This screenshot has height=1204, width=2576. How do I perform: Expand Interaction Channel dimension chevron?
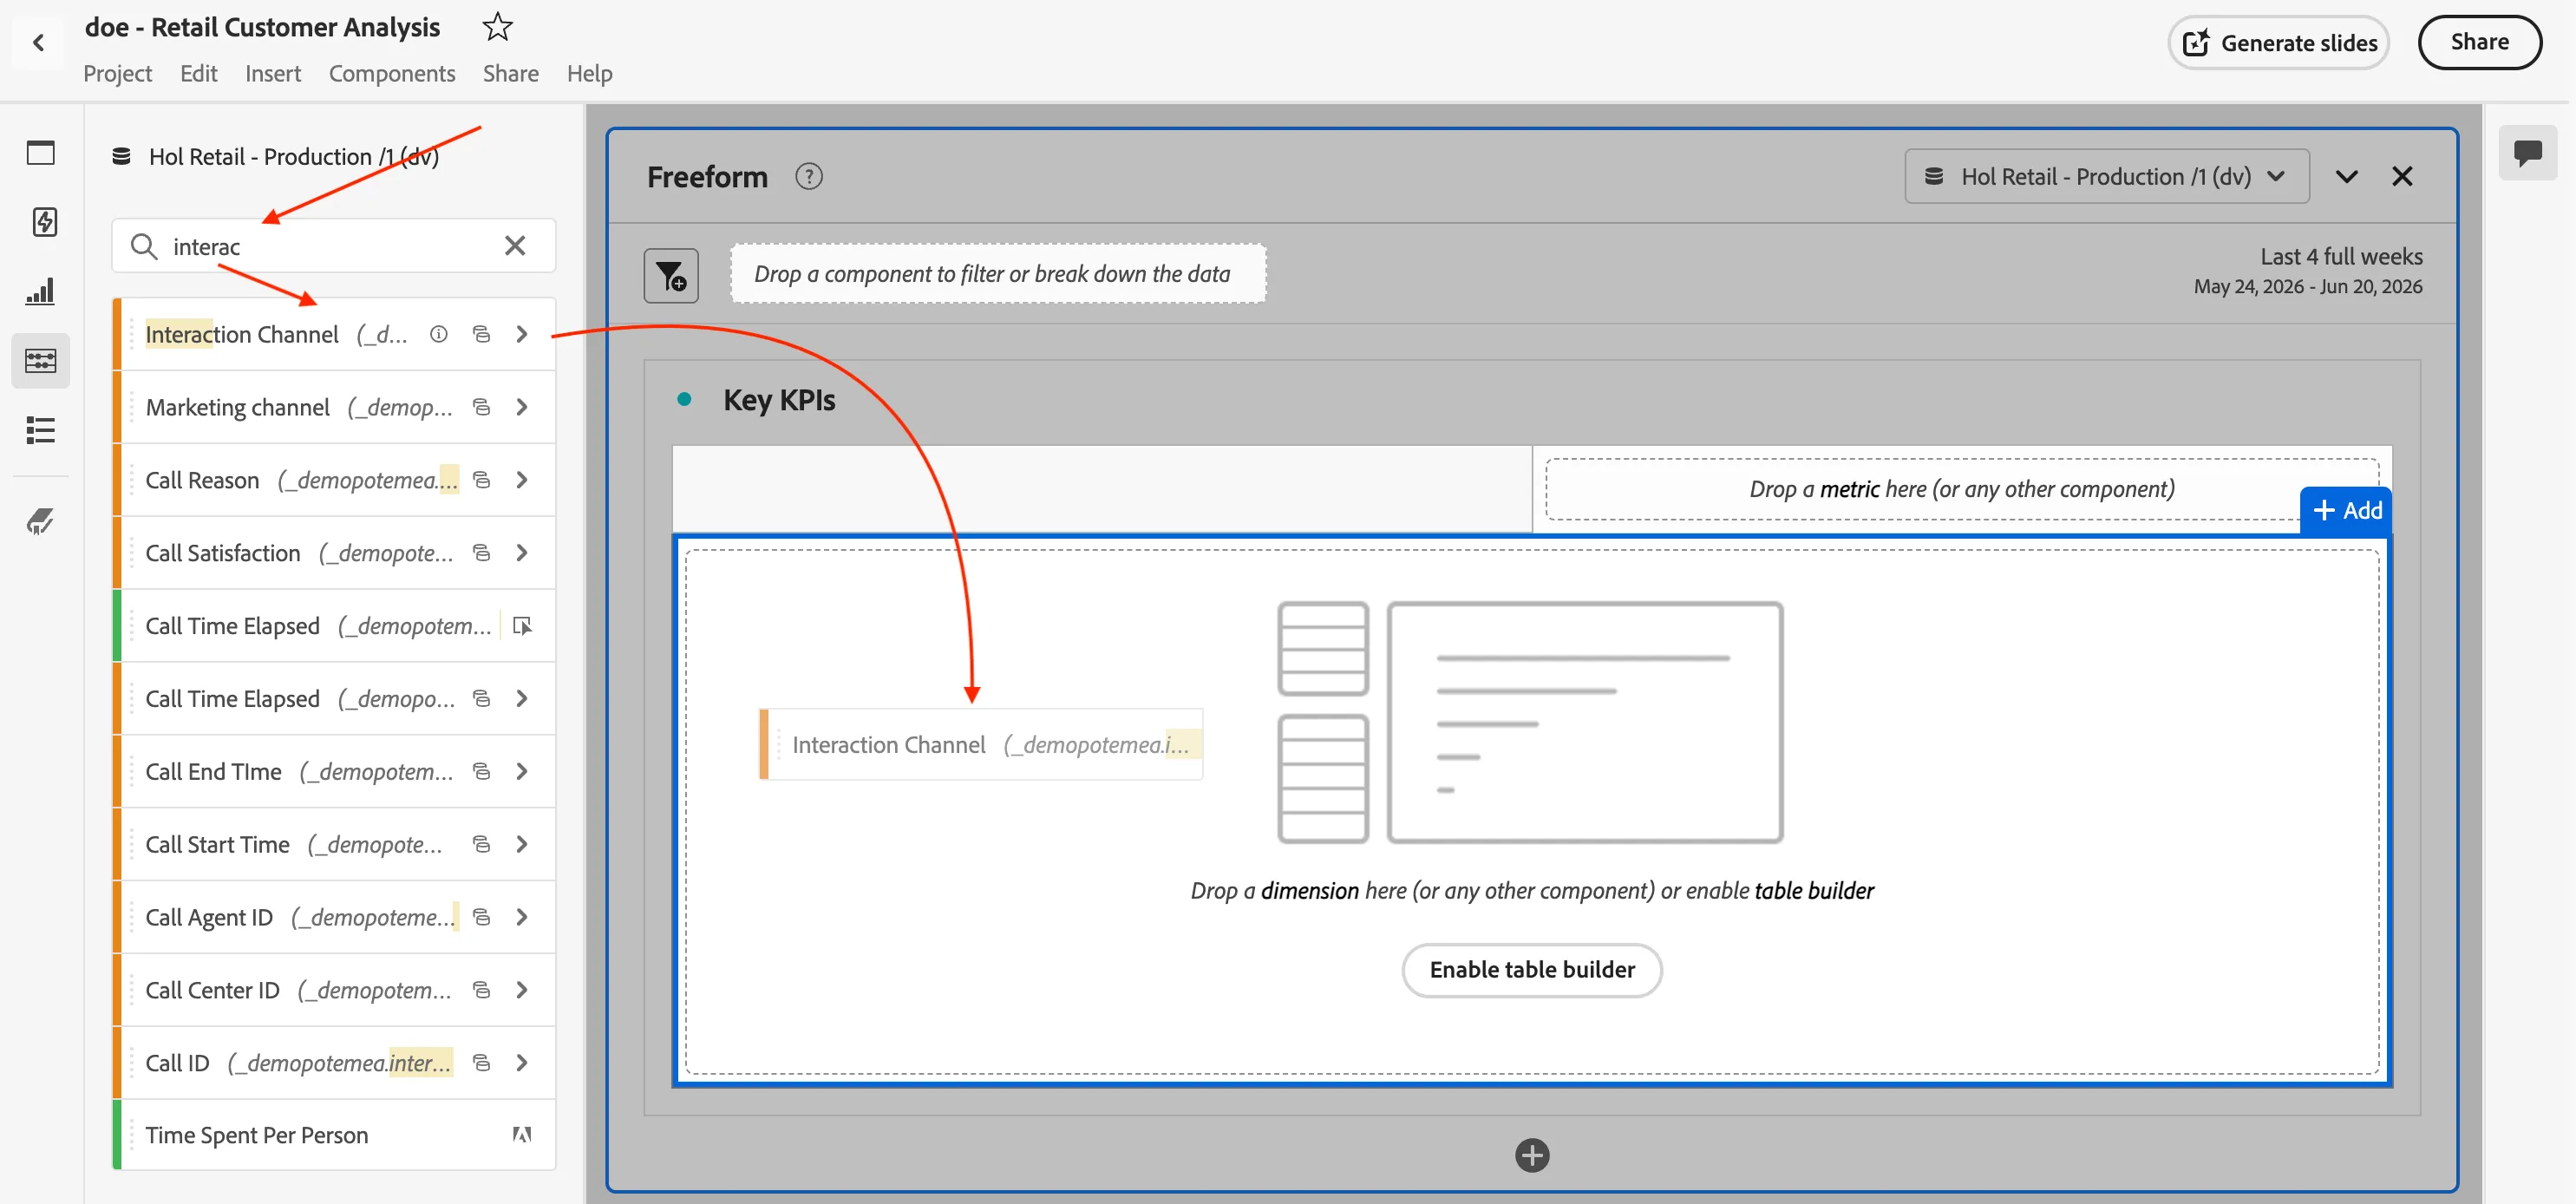[x=521, y=334]
